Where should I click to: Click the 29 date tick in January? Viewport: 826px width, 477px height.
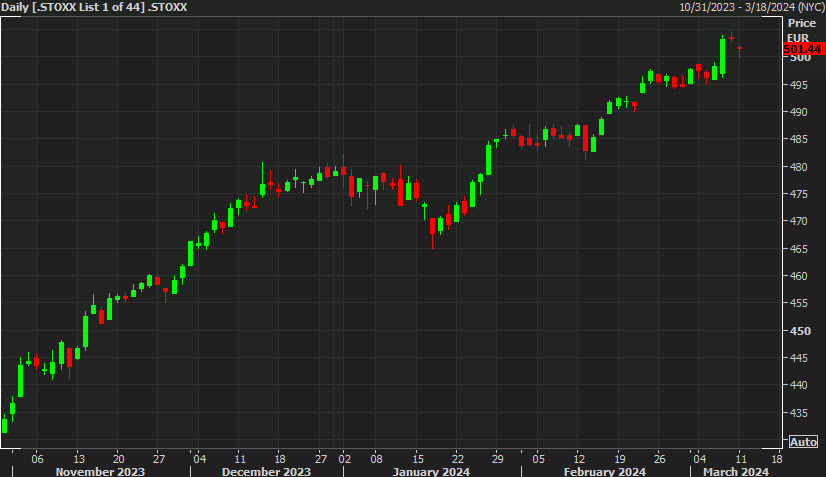point(497,459)
